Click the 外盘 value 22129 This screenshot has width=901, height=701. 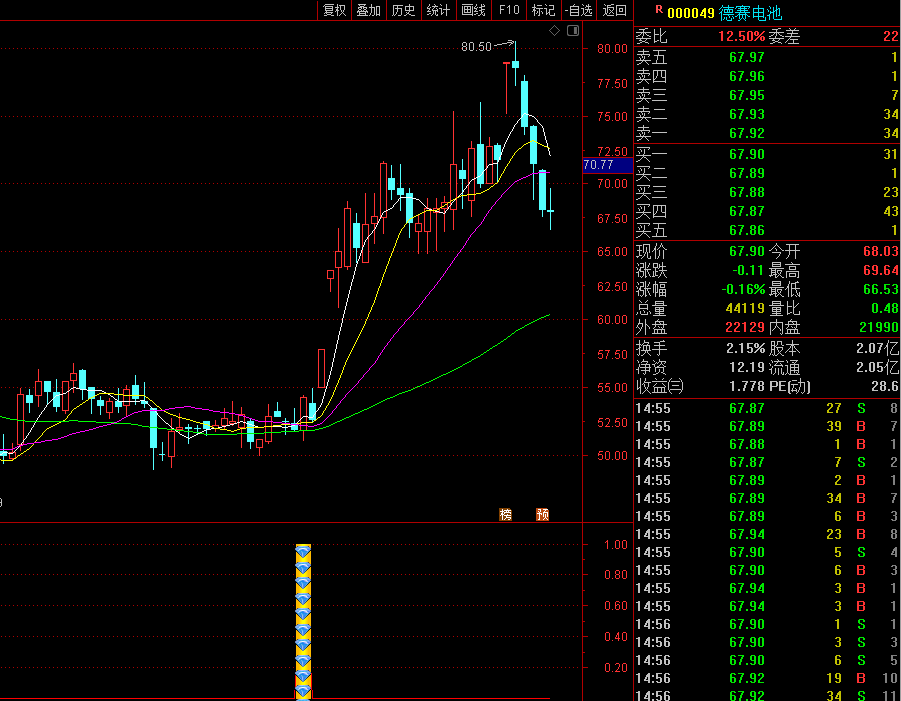tap(745, 327)
